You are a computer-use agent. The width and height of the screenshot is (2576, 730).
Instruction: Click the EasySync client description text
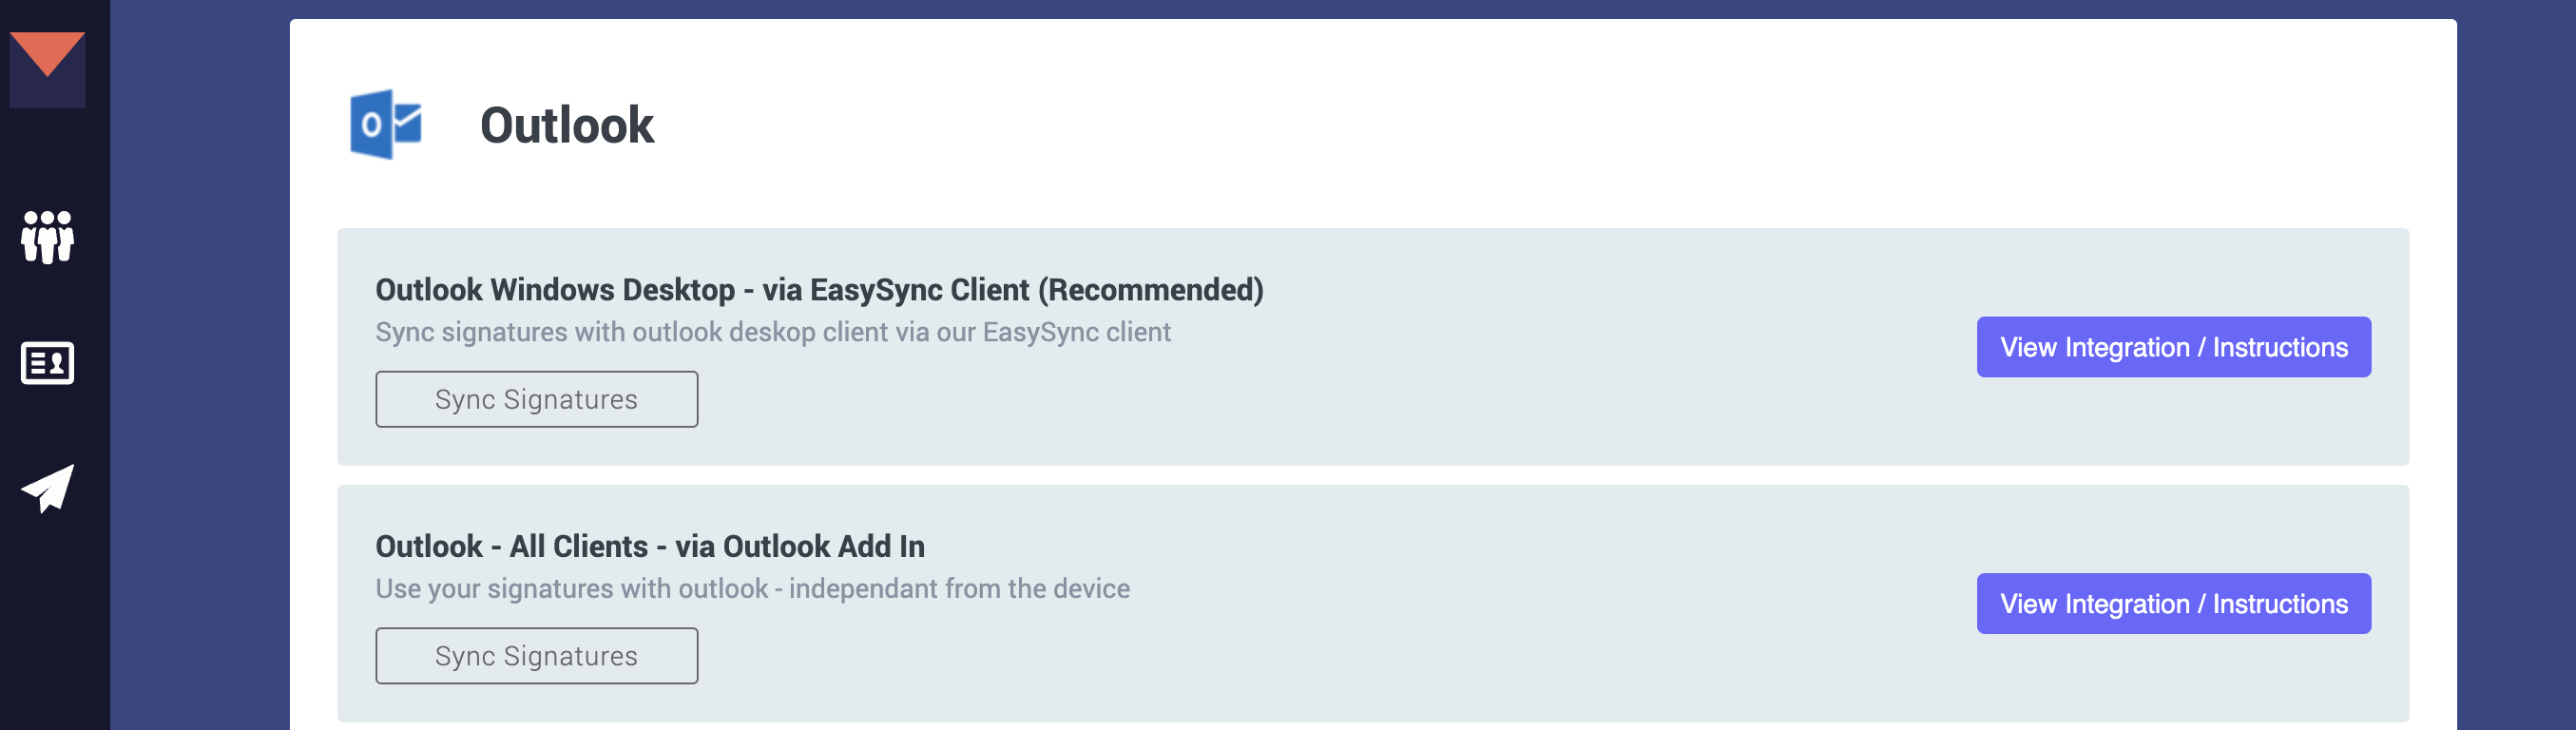772,332
